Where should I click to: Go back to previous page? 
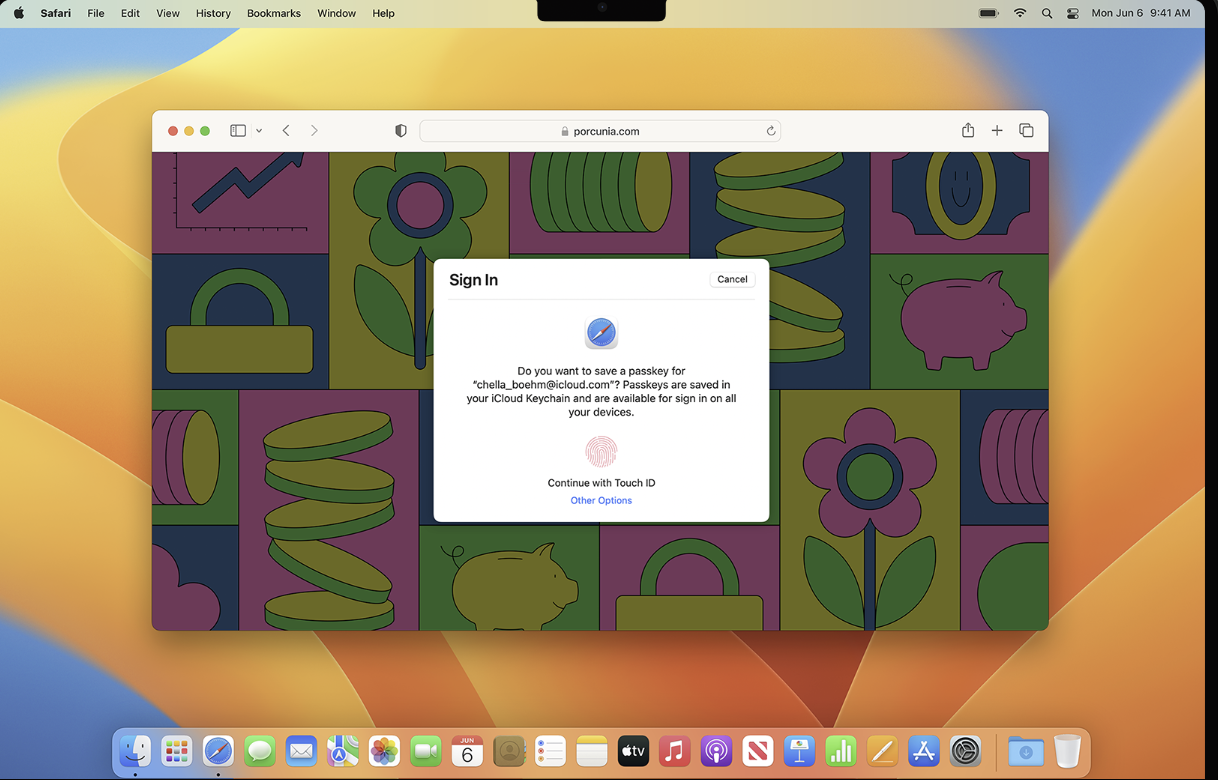click(x=286, y=131)
